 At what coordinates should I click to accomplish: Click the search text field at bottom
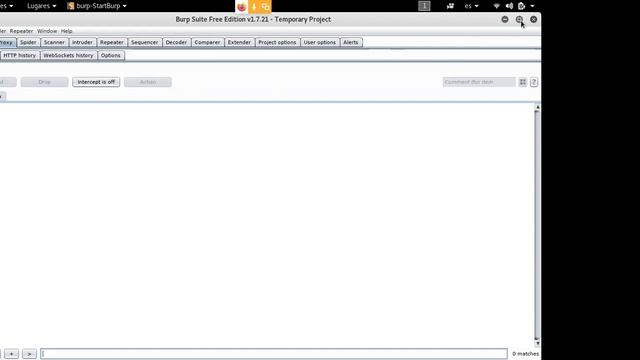point(274,354)
